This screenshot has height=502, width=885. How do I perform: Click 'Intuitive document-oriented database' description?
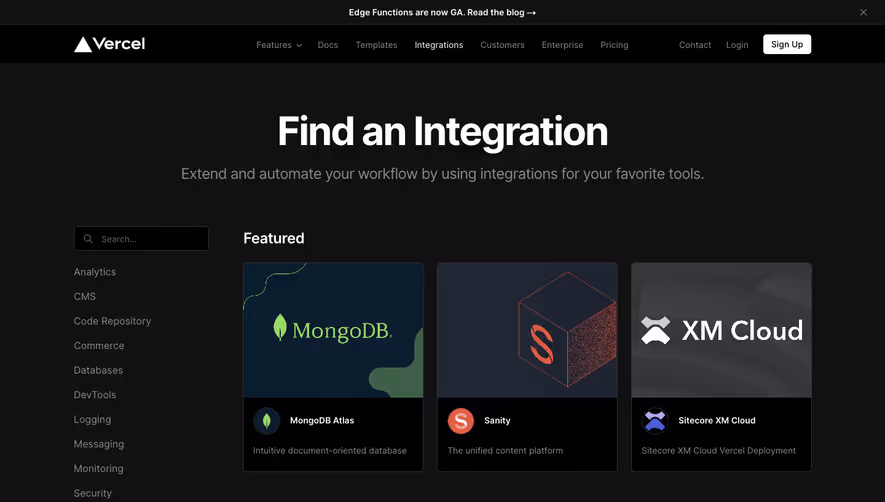[x=330, y=451]
